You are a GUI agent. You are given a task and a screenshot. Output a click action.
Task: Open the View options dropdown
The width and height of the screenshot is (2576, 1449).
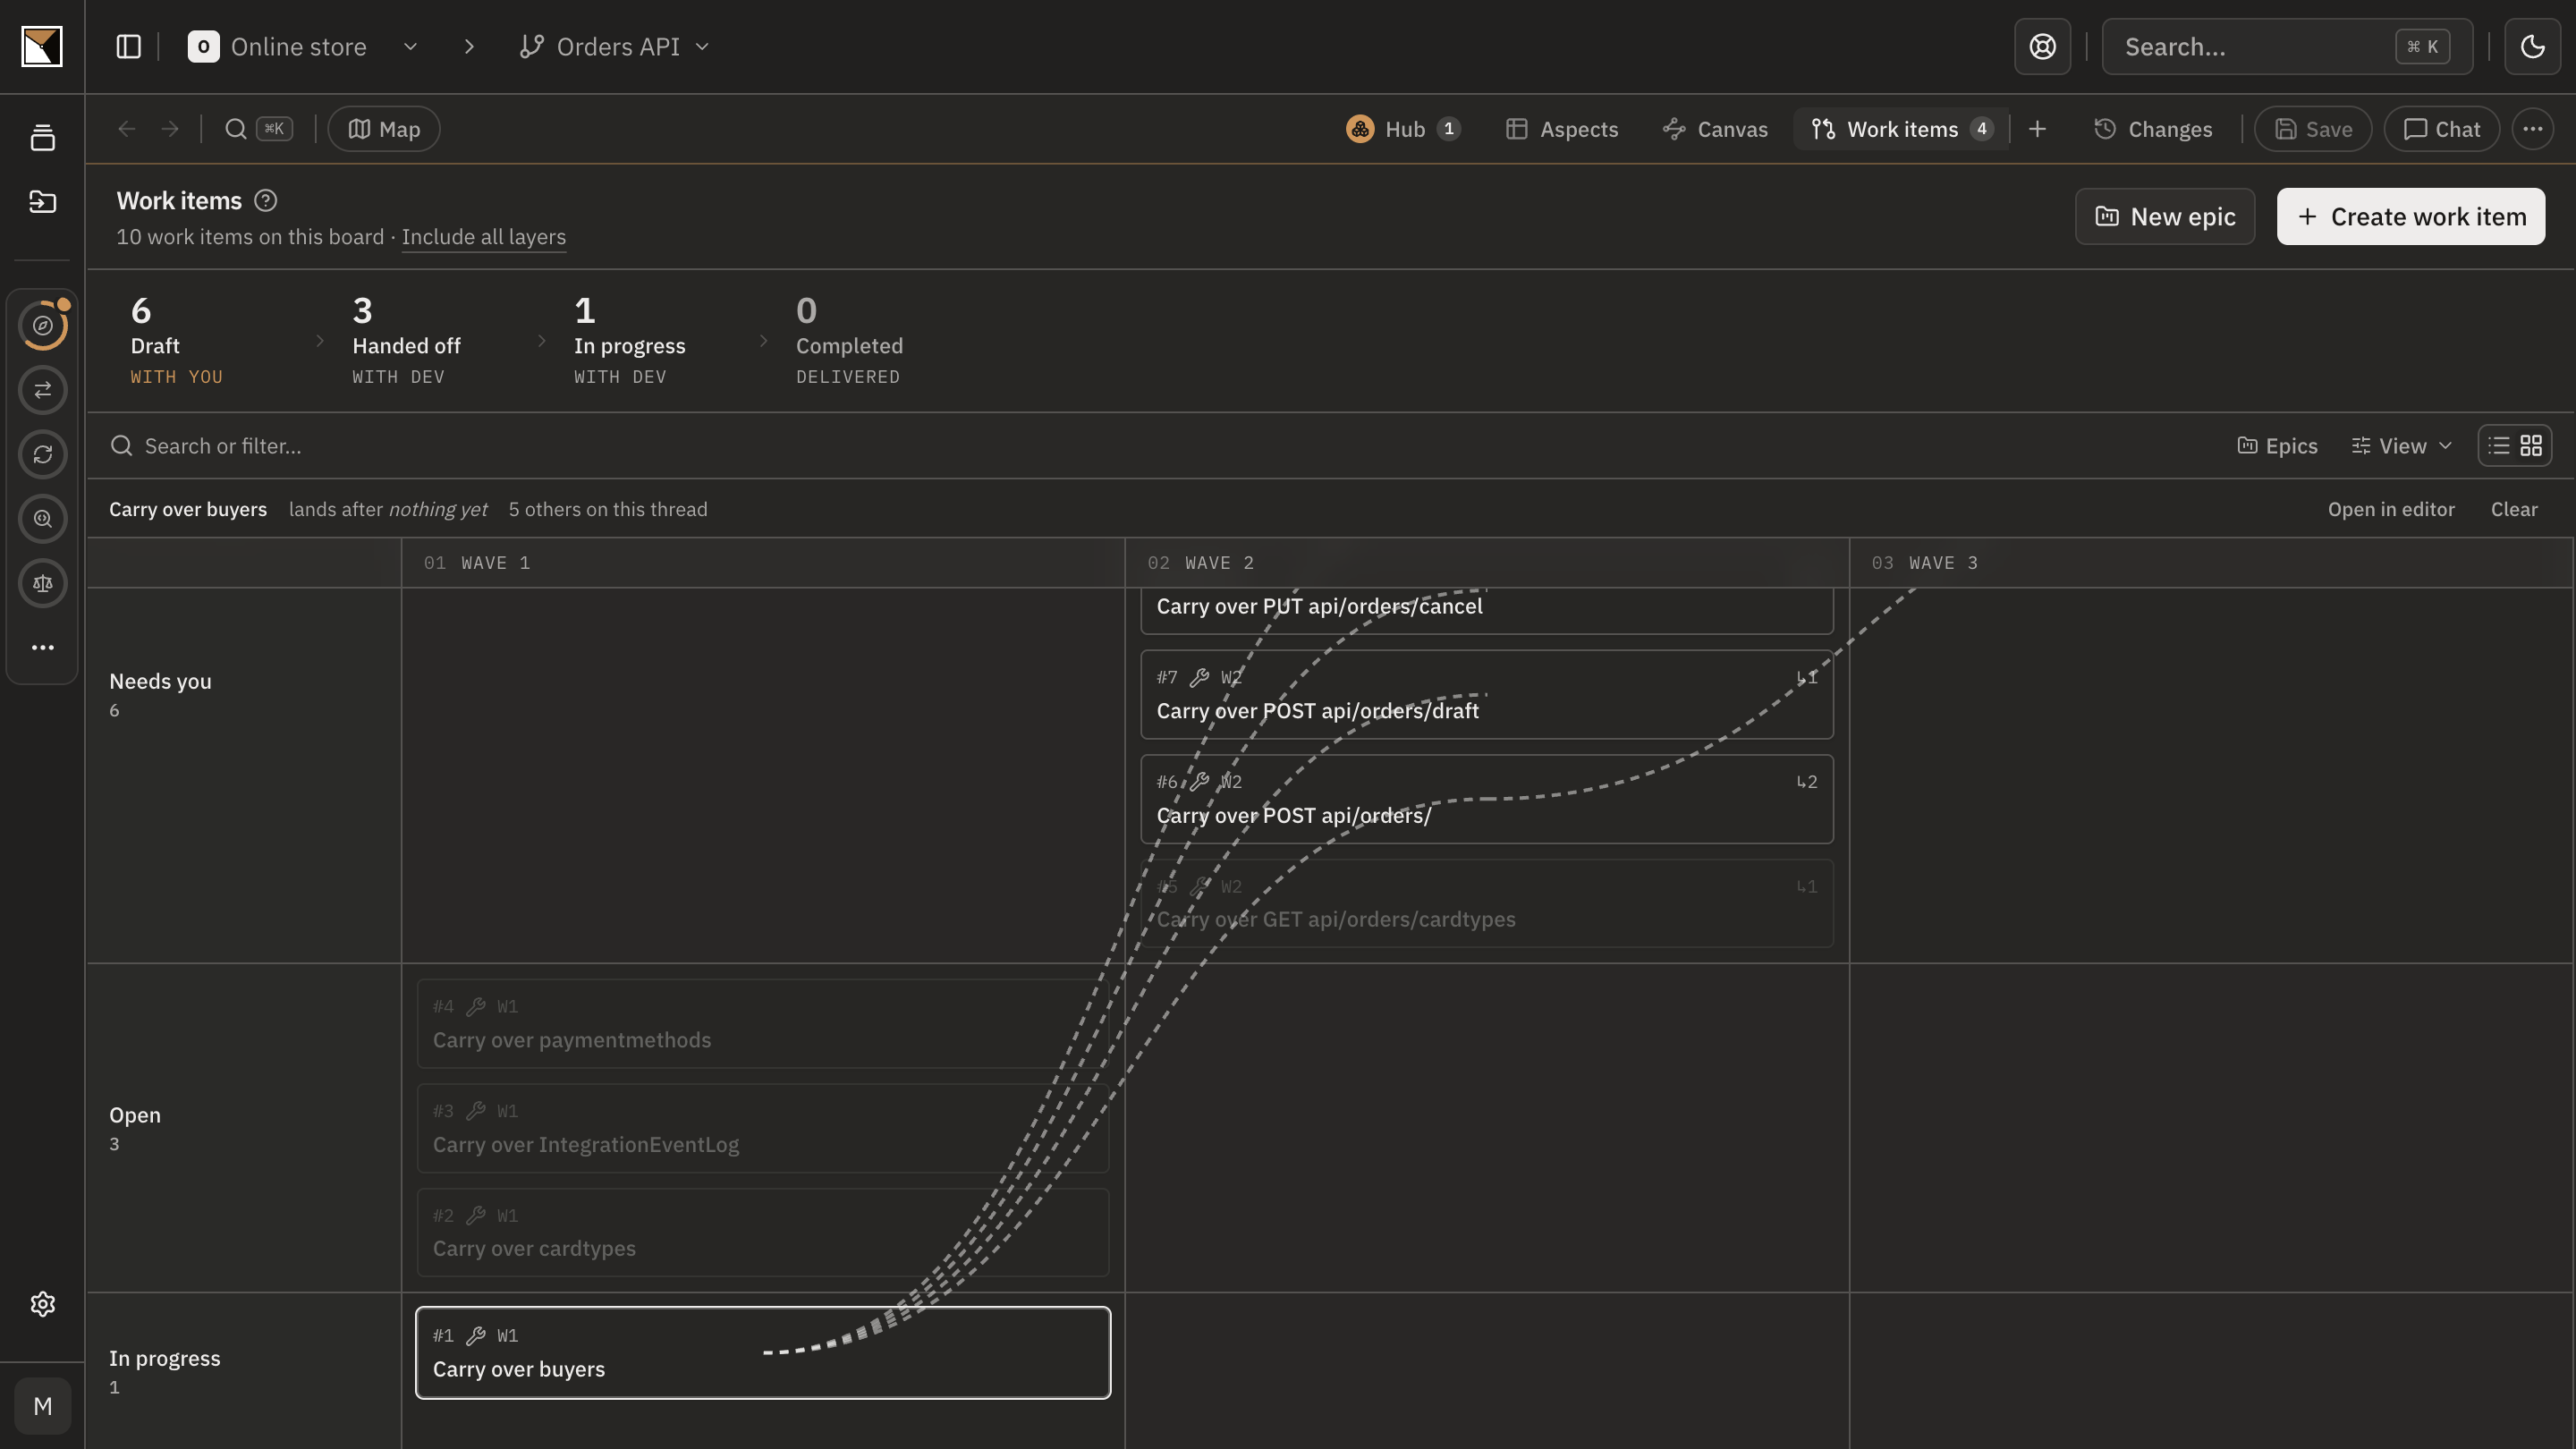2401,446
